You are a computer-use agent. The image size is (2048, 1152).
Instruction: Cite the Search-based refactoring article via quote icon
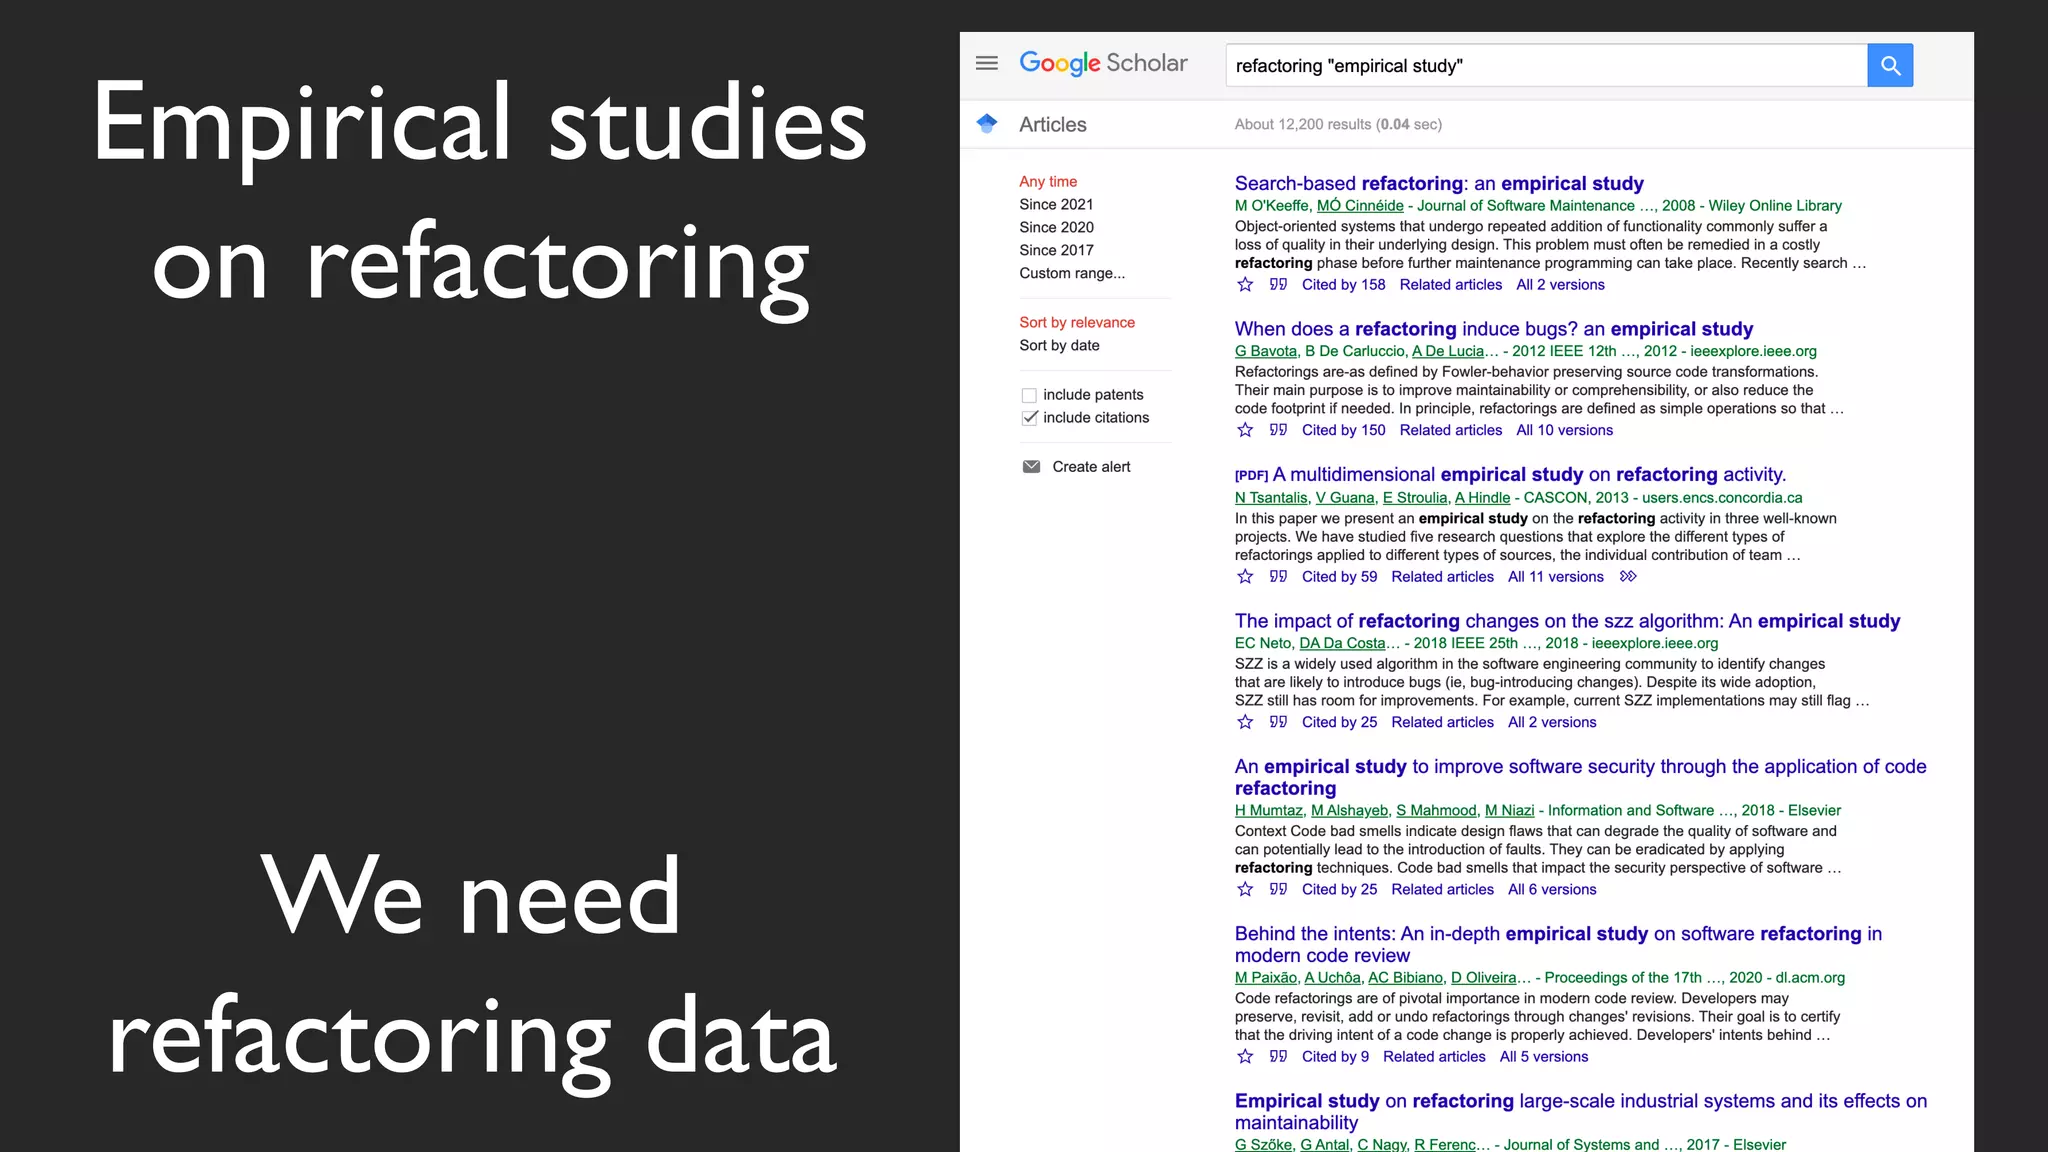click(x=1278, y=285)
